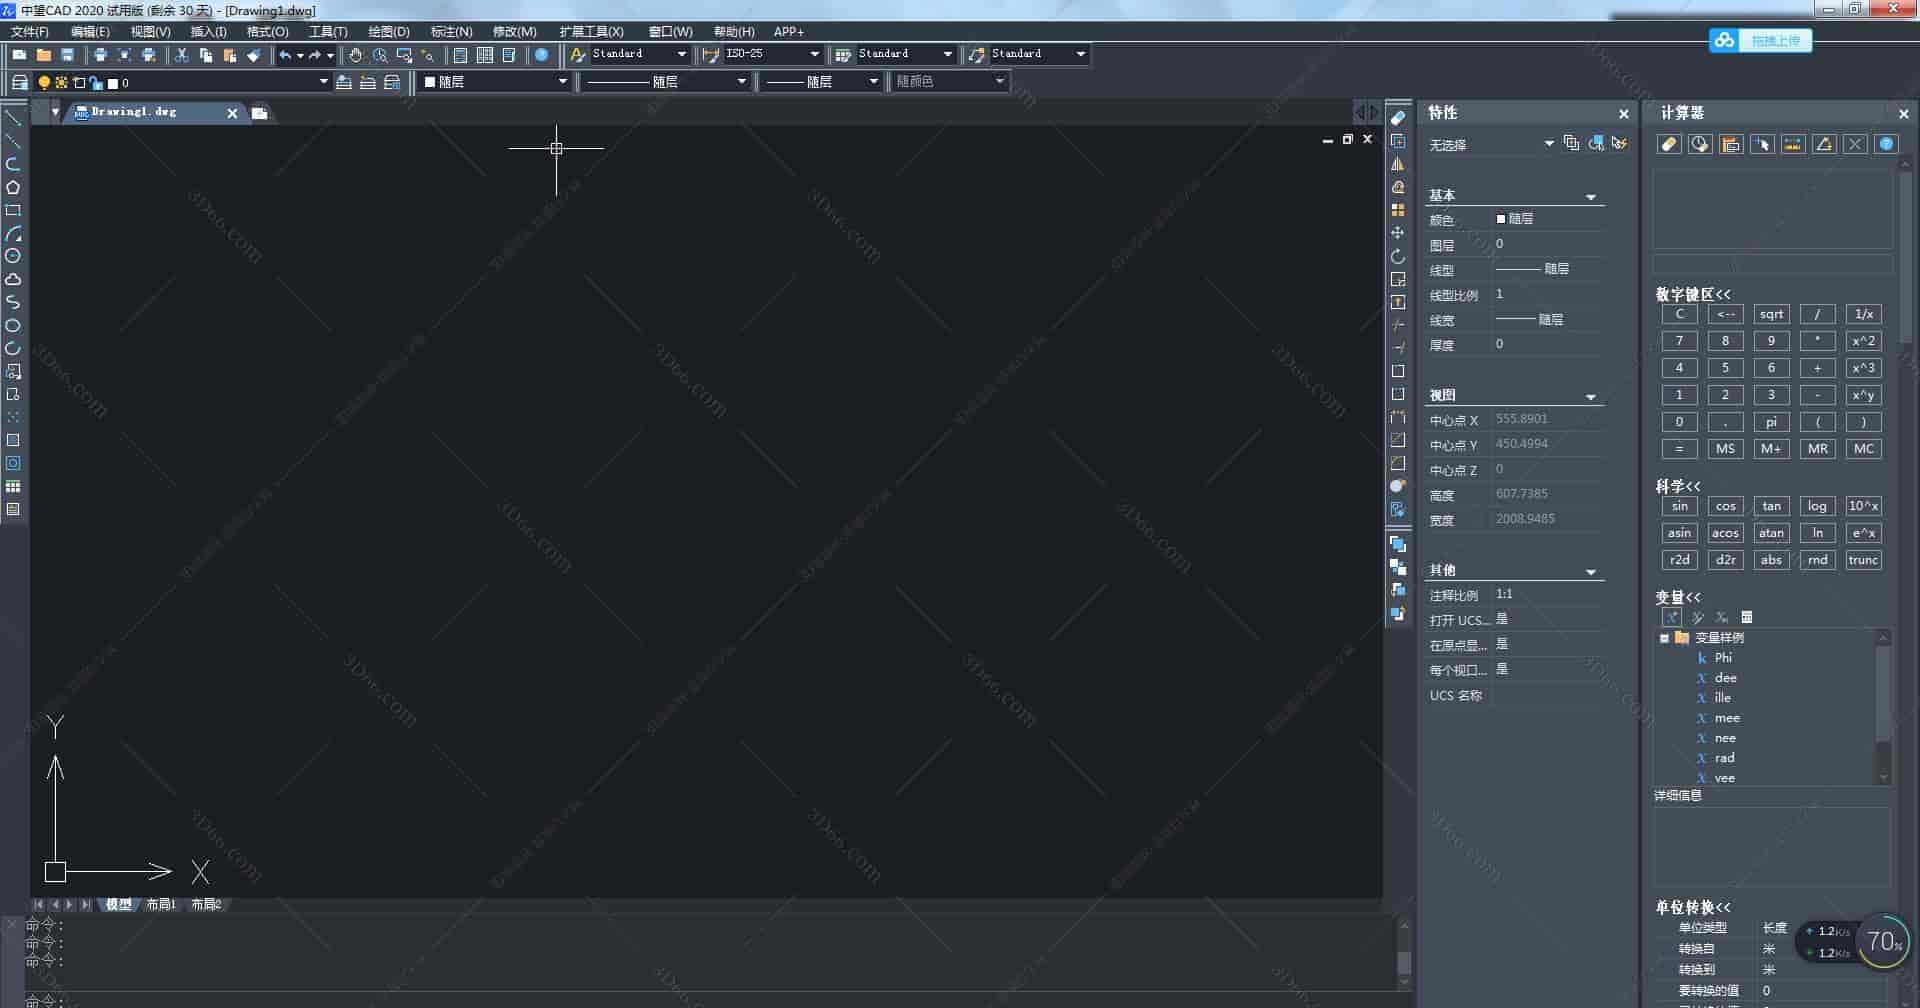Toggle the layer 0 lock icon

pyautogui.click(x=96, y=83)
